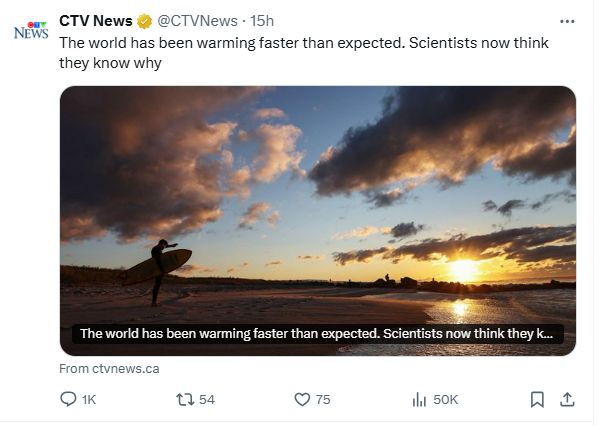Click the CTV News profile avatar
The height and width of the screenshot is (426, 615).
31,31
